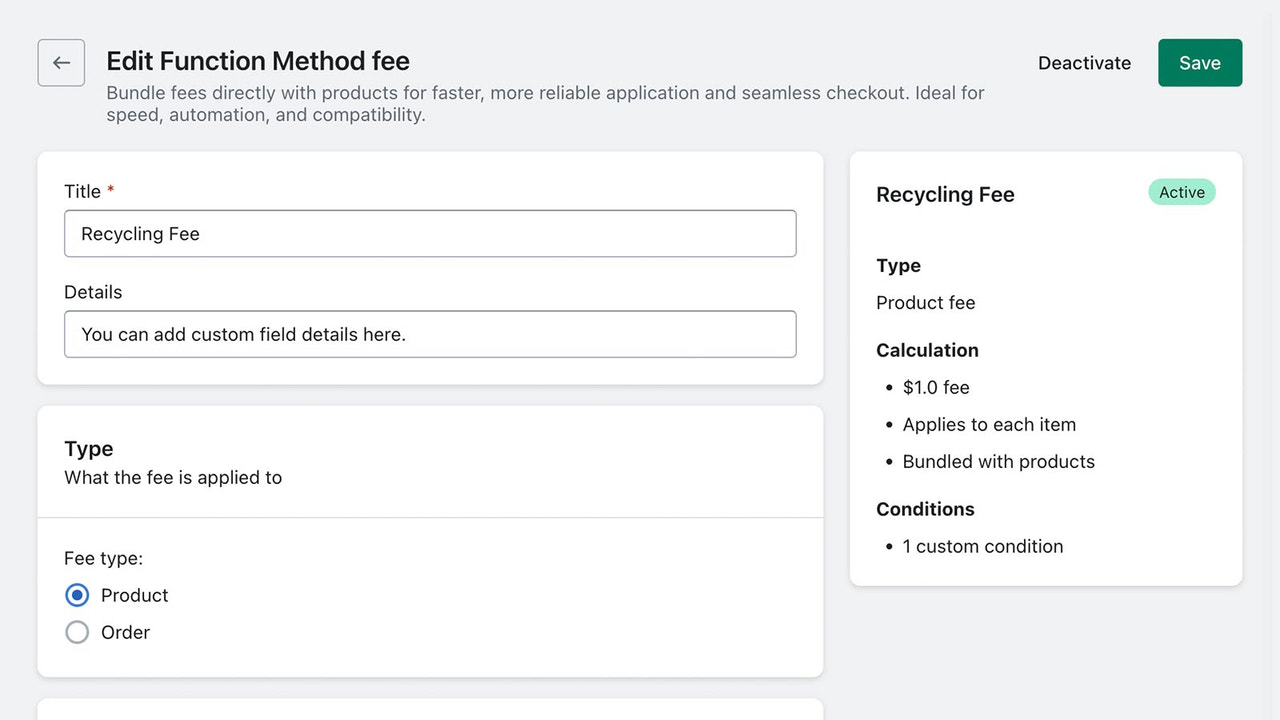Click the Conditions section label
This screenshot has width=1280, height=720.
[925, 509]
